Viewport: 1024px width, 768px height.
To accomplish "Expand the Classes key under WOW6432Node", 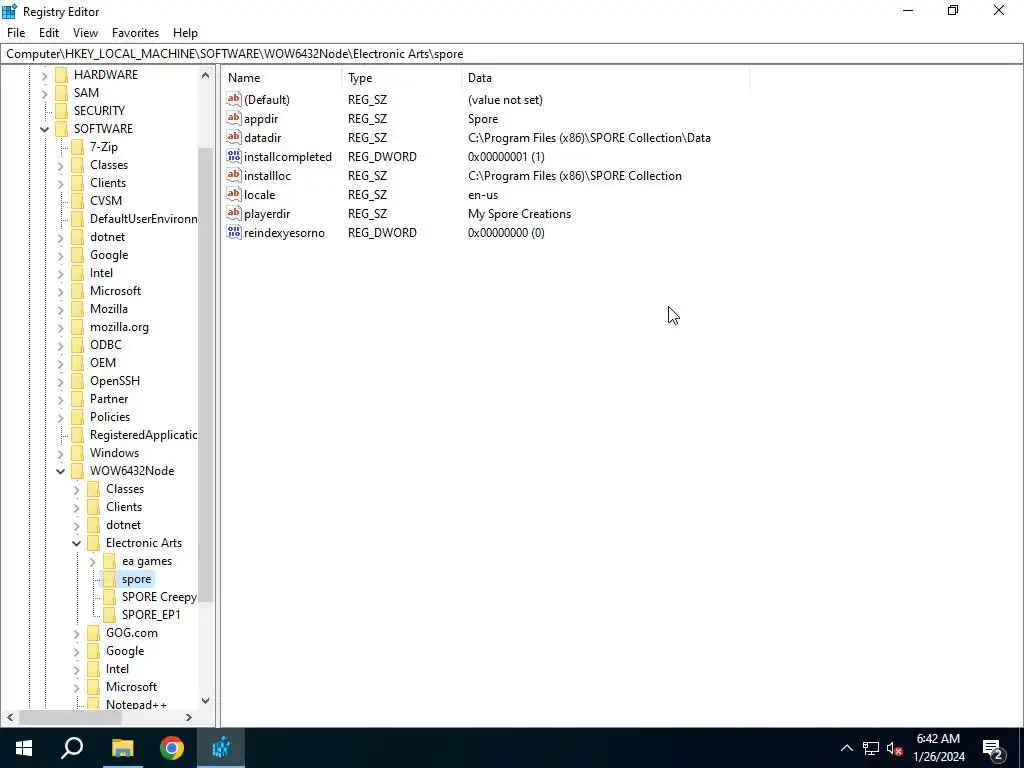I will point(76,489).
